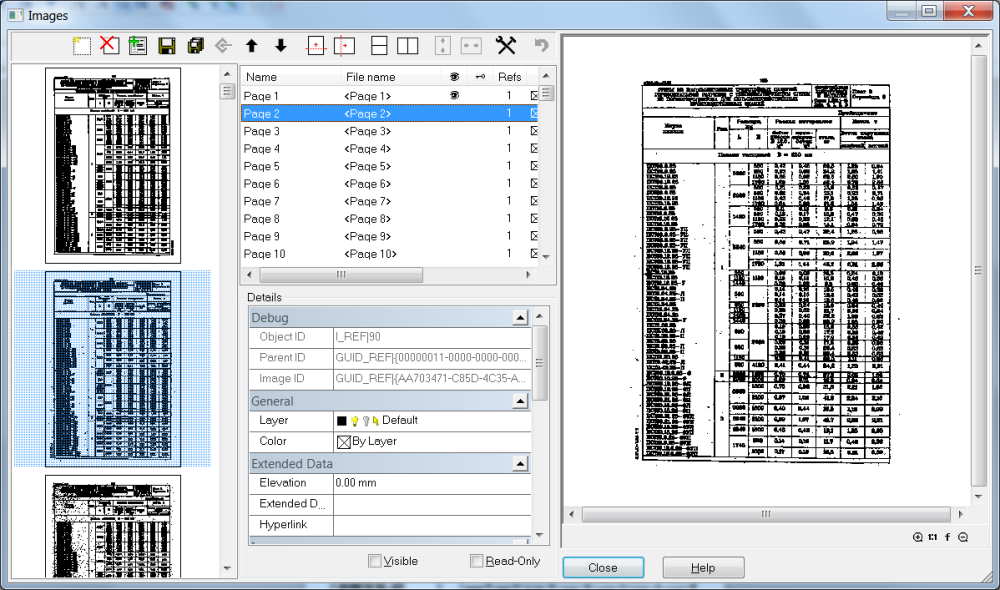The width and height of the screenshot is (1000, 590).
Task: Click the Help button
Action: tap(703, 568)
